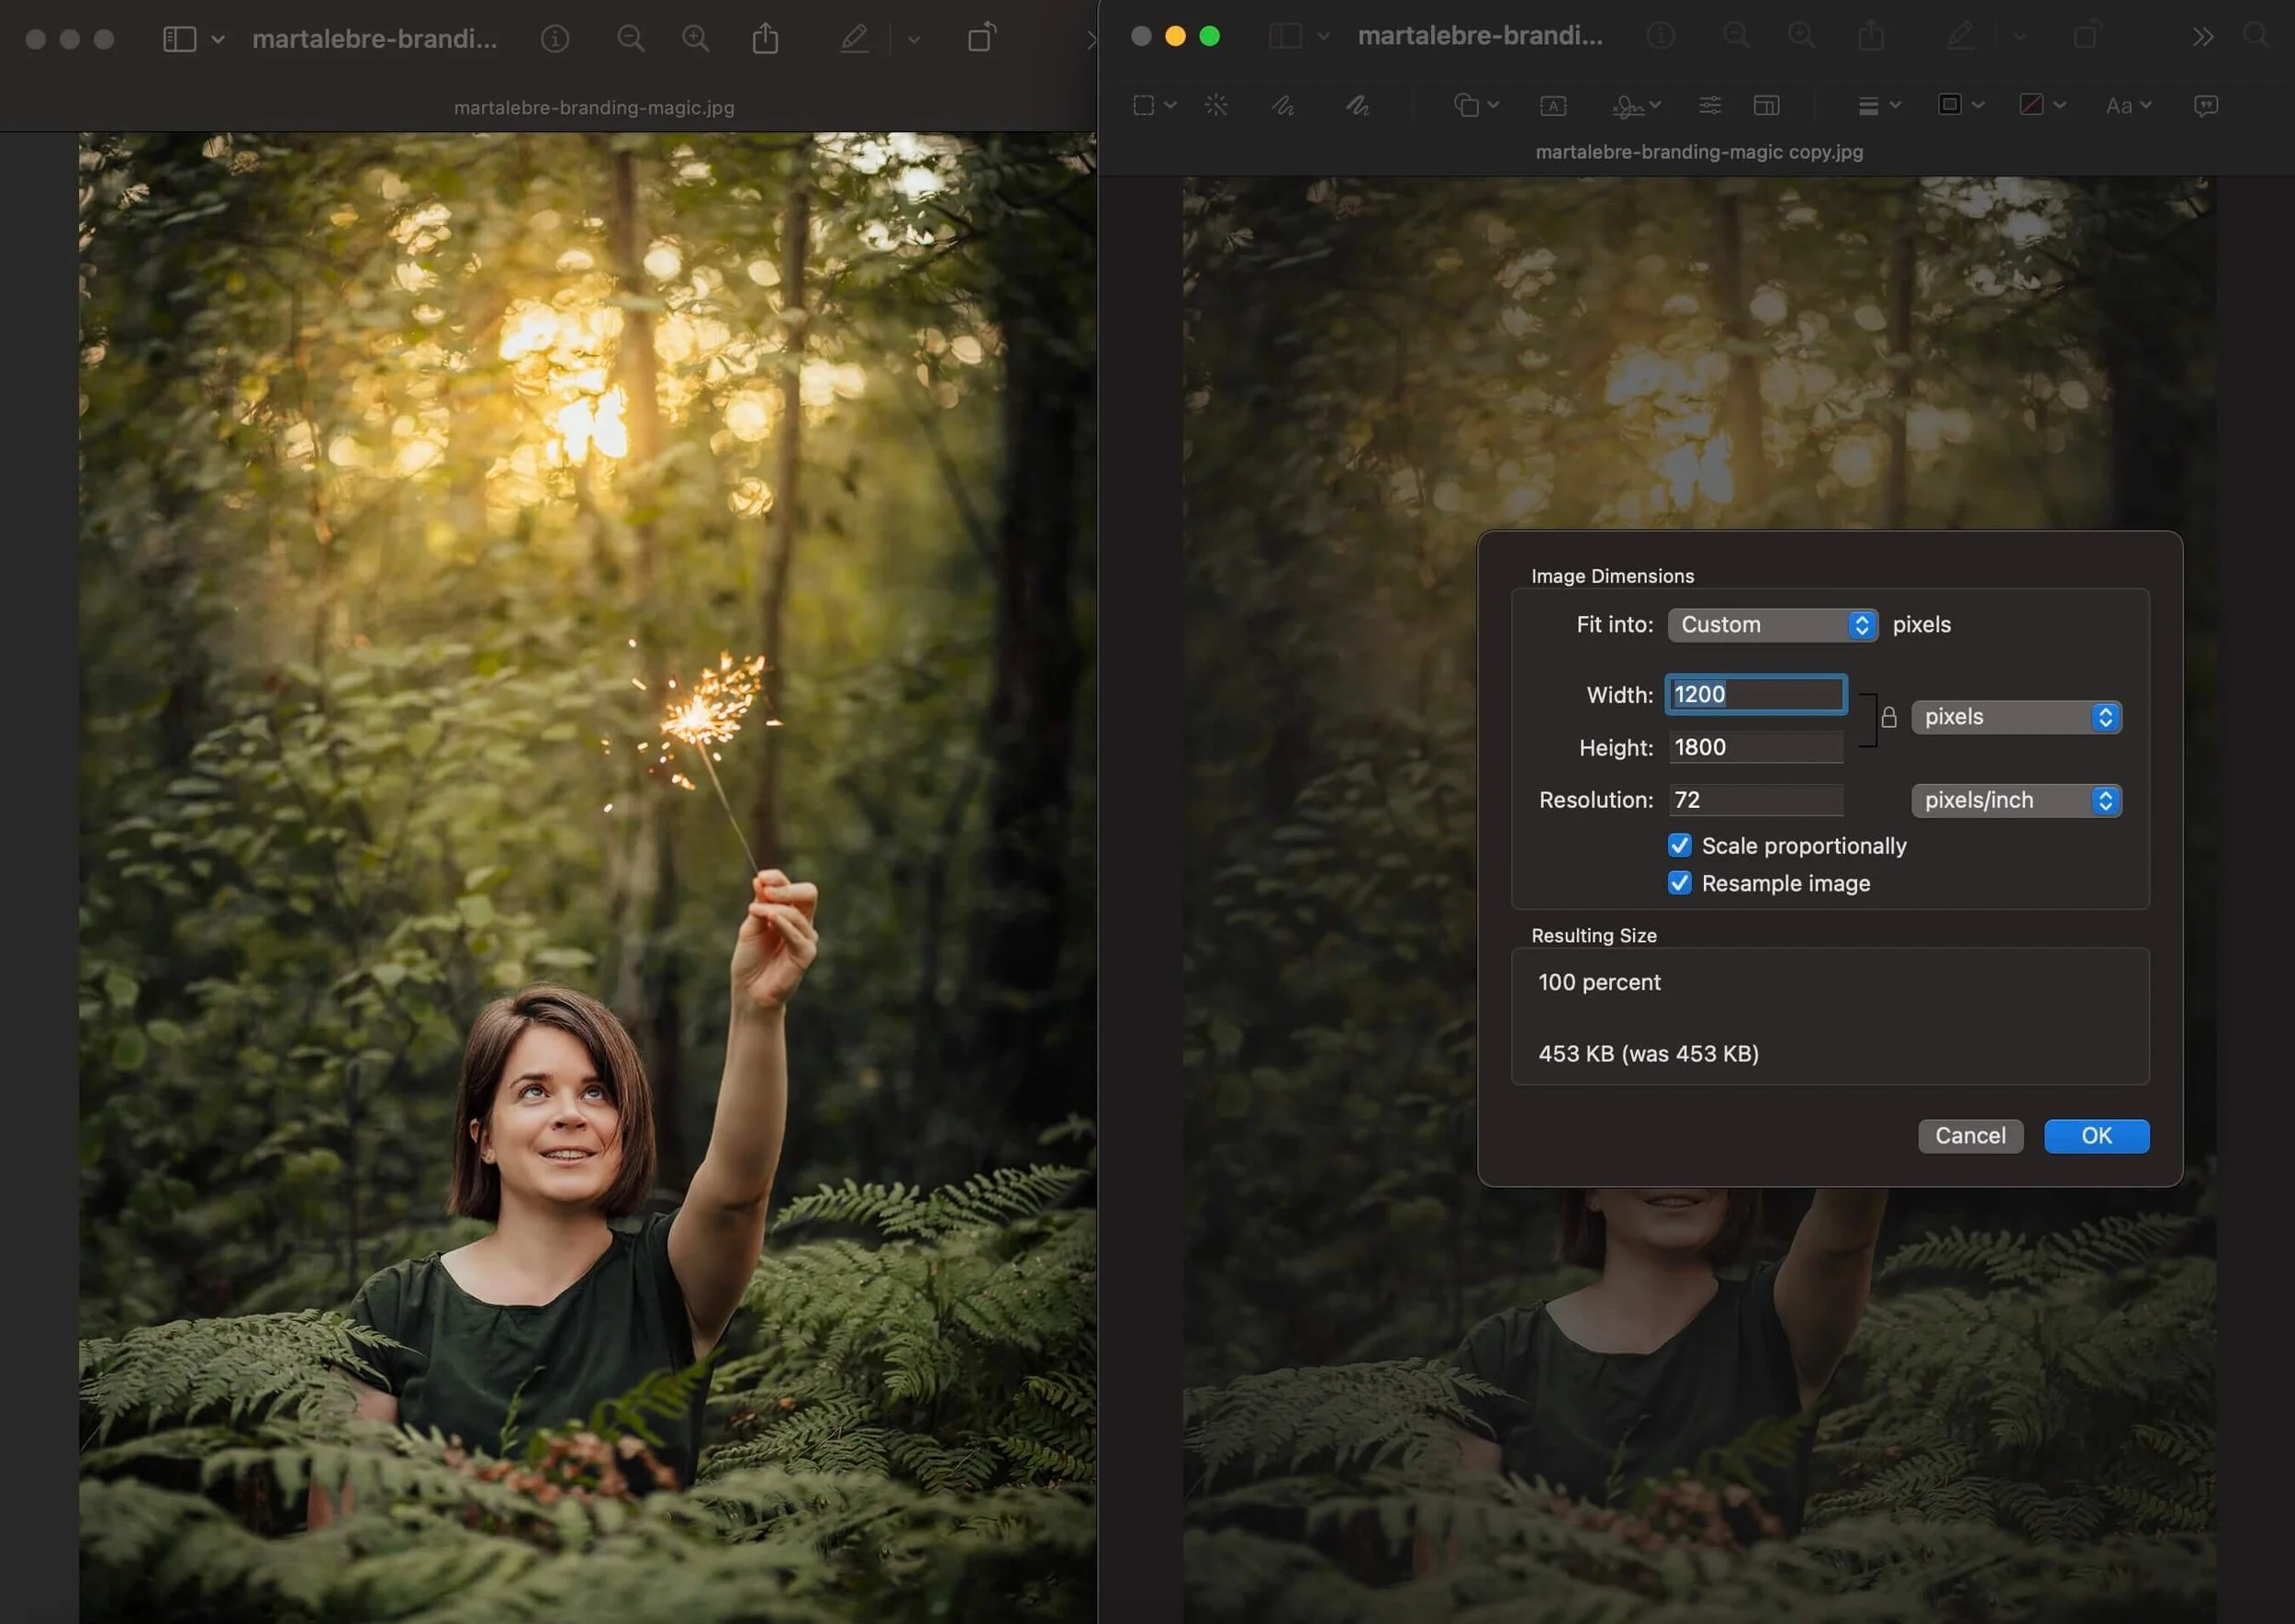Screen dimensions: 2295x1624
Task: Select the Sketch drawing tool
Action: click(1282, 105)
